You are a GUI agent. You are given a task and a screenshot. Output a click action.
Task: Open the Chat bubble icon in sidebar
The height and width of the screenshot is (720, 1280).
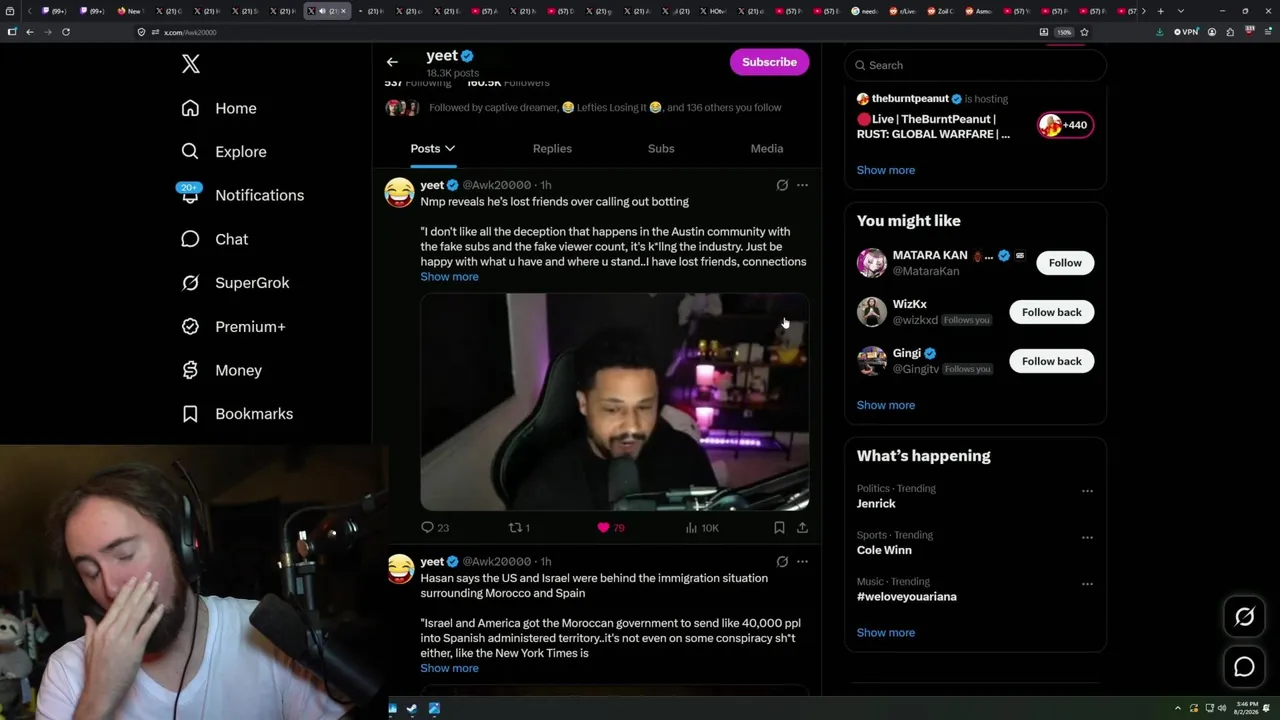[190, 239]
